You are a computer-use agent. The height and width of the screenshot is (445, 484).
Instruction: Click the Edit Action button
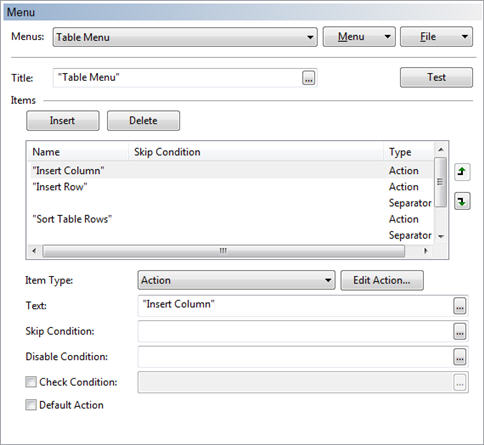coord(382,280)
